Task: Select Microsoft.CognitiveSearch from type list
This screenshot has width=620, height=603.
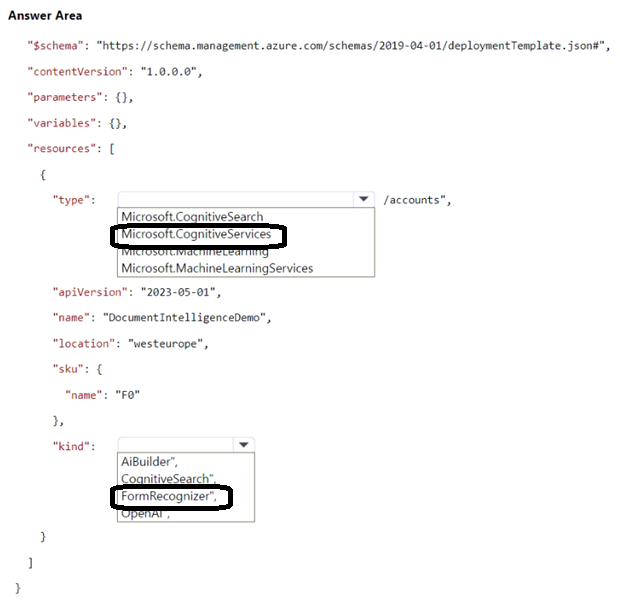Action: pyautogui.click(x=191, y=217)
